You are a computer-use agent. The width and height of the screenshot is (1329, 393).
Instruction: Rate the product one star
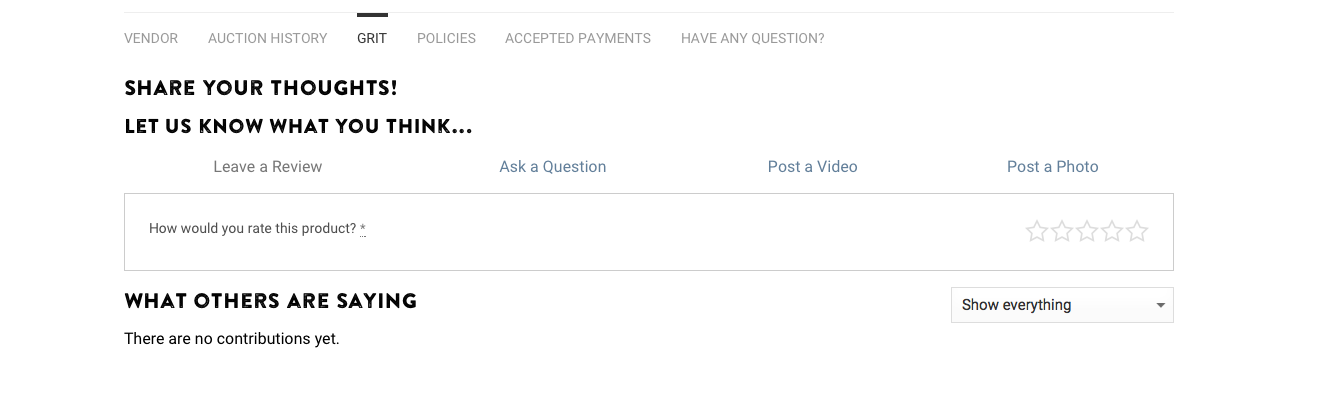click(x=1037, y=232)
